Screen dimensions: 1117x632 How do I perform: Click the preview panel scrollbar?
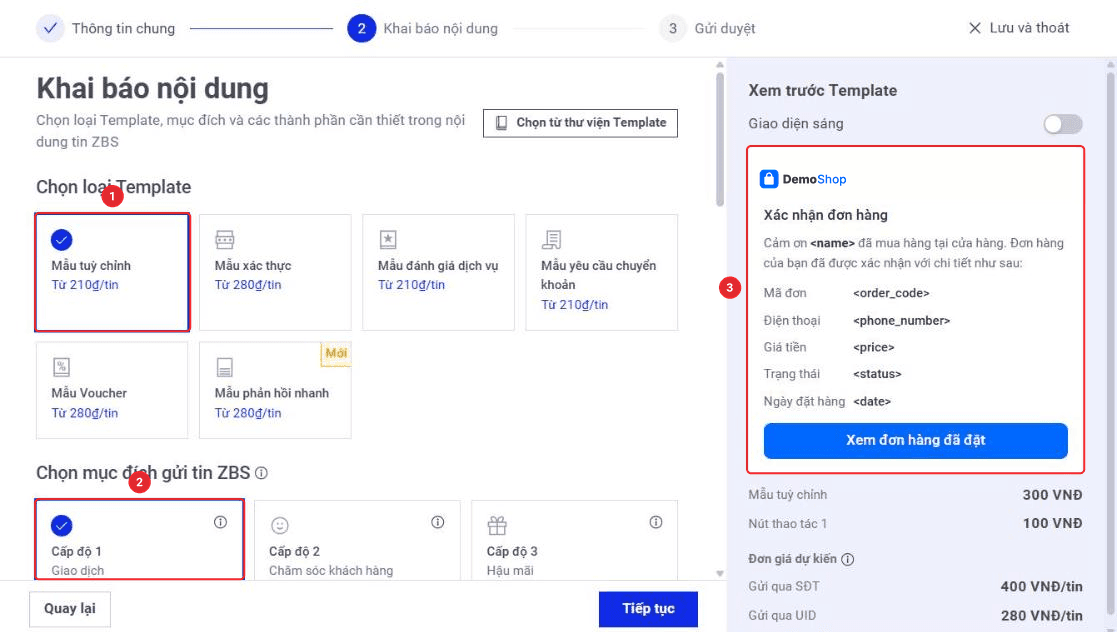coord(1111,342)
